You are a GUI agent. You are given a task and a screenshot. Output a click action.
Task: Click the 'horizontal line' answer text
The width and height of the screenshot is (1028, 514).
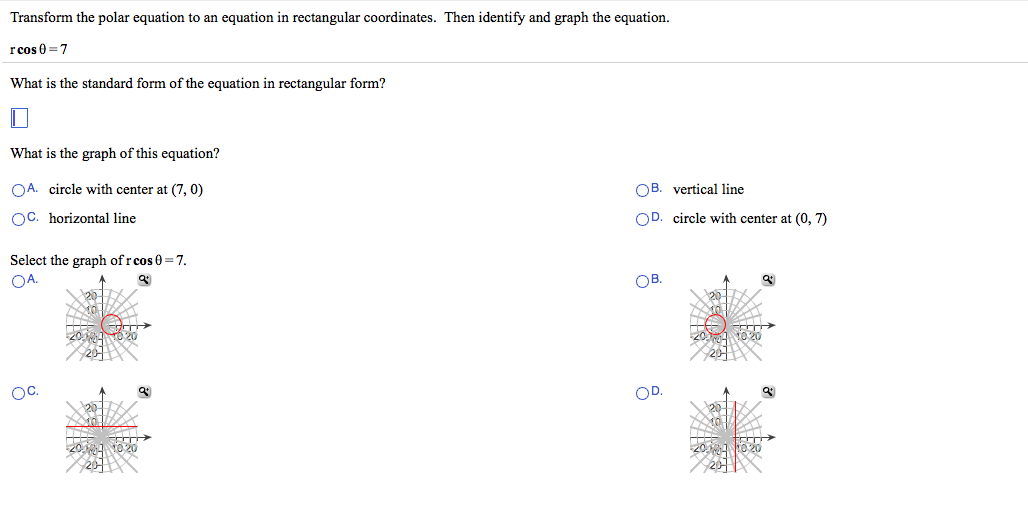[92, 219]
